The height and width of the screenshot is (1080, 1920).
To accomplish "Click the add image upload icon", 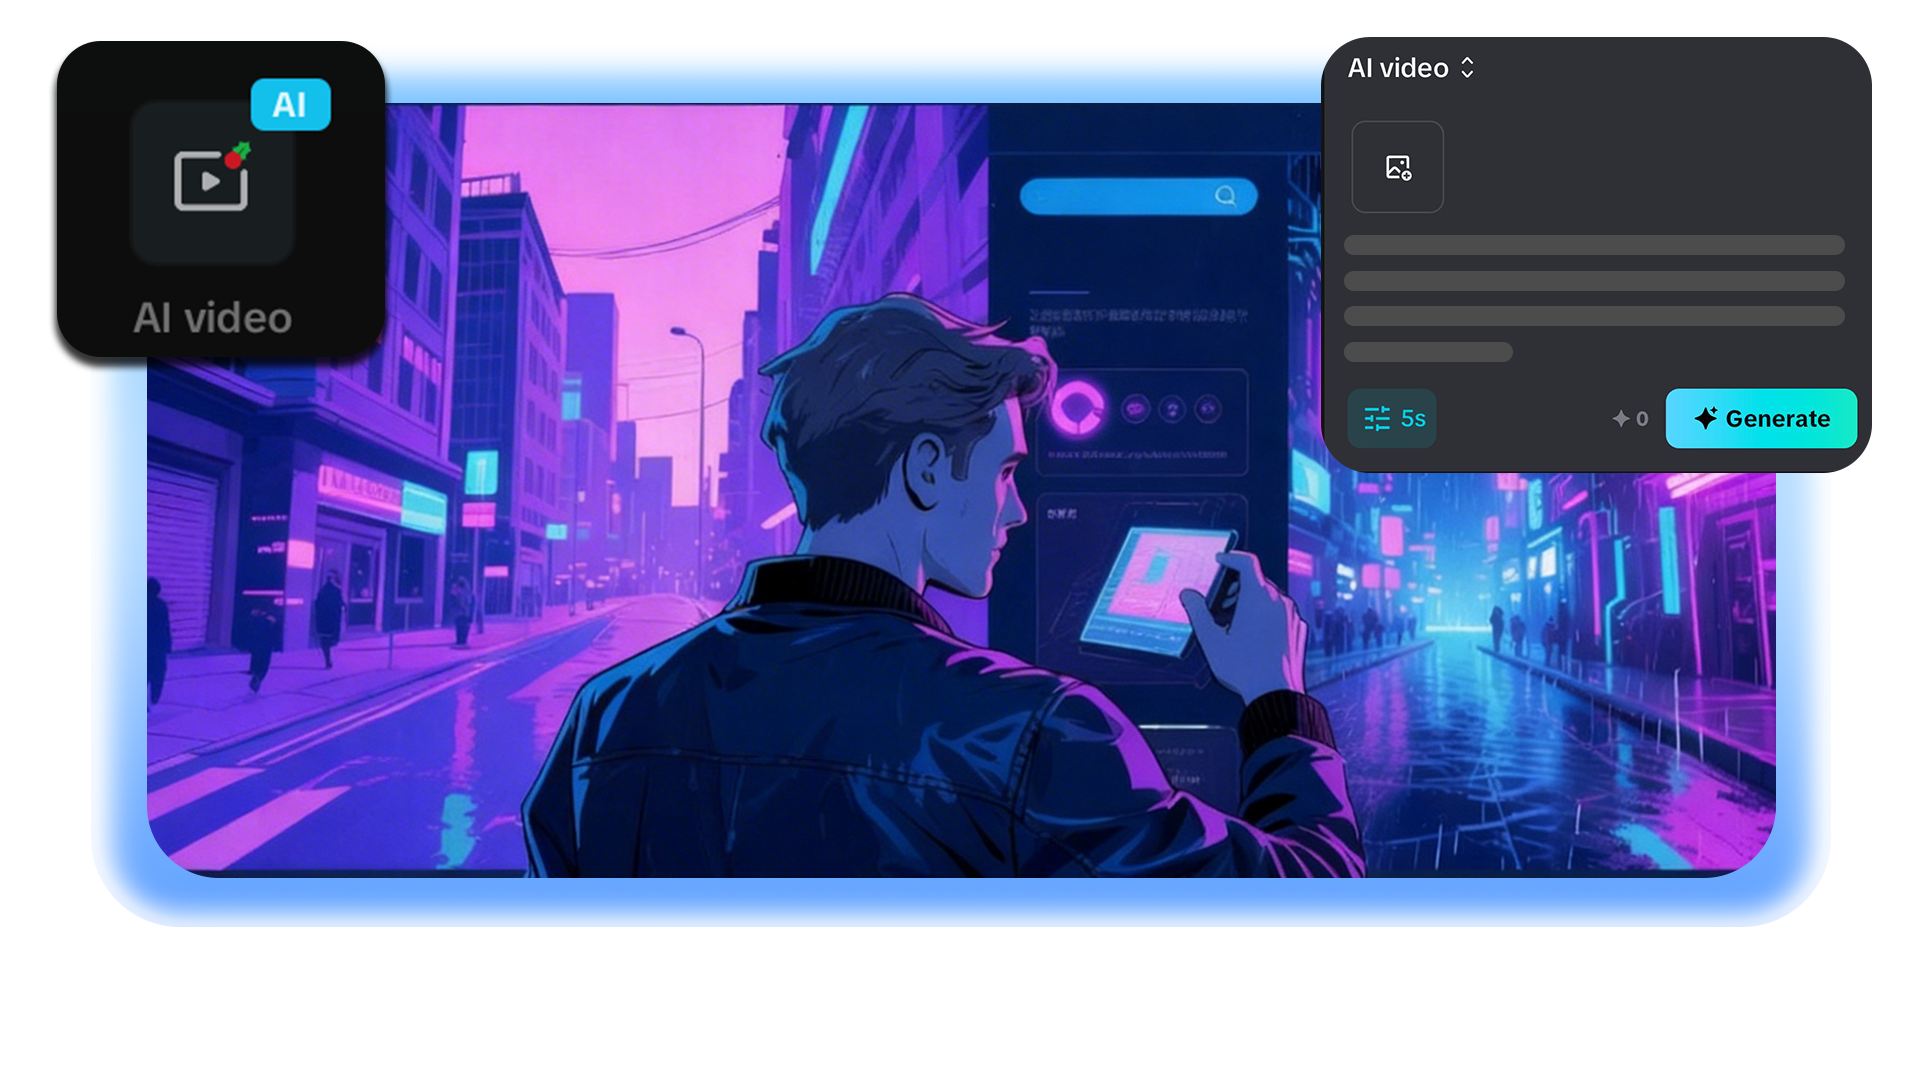I will (x=1397, y=167).
